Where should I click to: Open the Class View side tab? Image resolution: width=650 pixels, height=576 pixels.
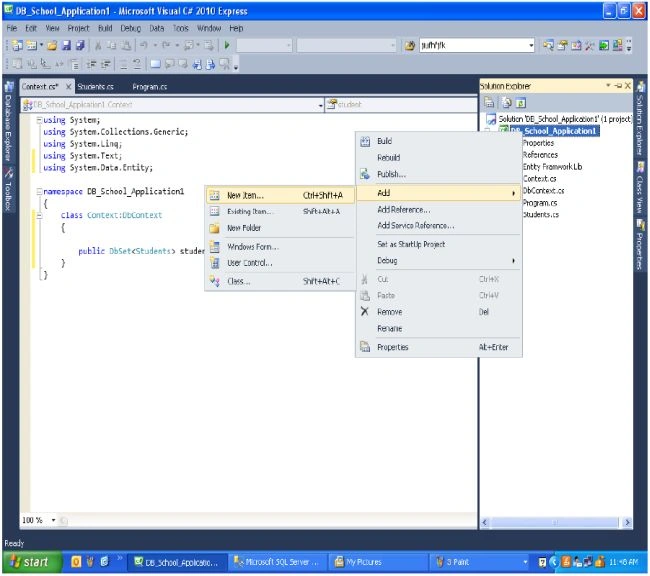coord(640,188)
